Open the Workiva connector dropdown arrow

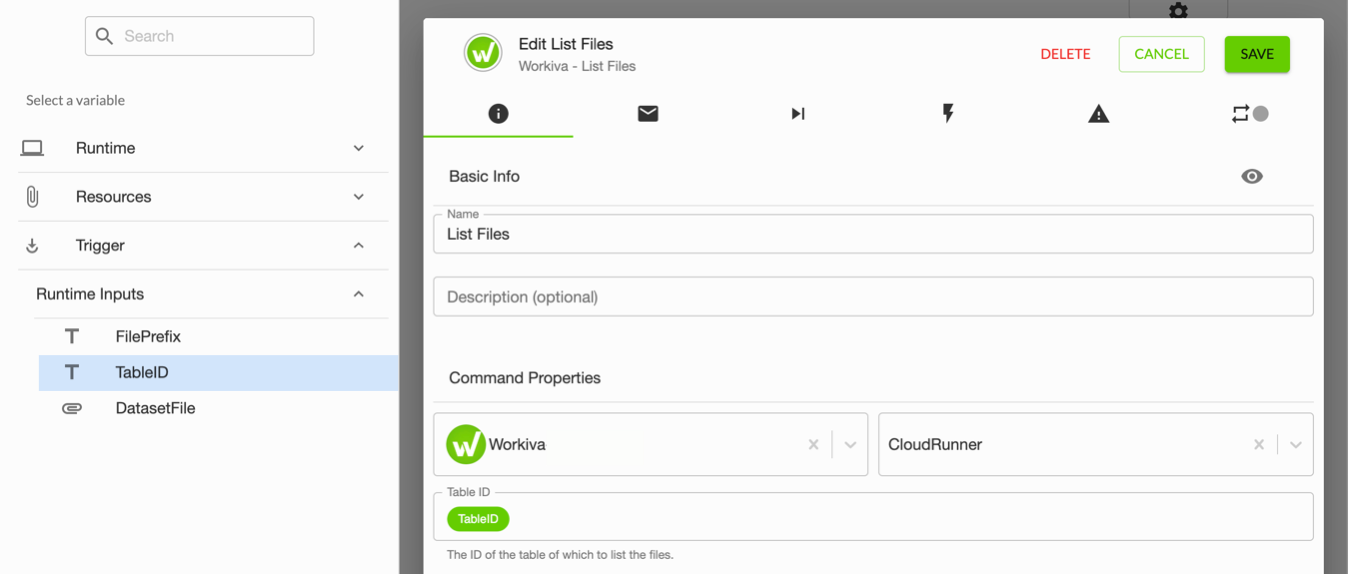(850, 445)
